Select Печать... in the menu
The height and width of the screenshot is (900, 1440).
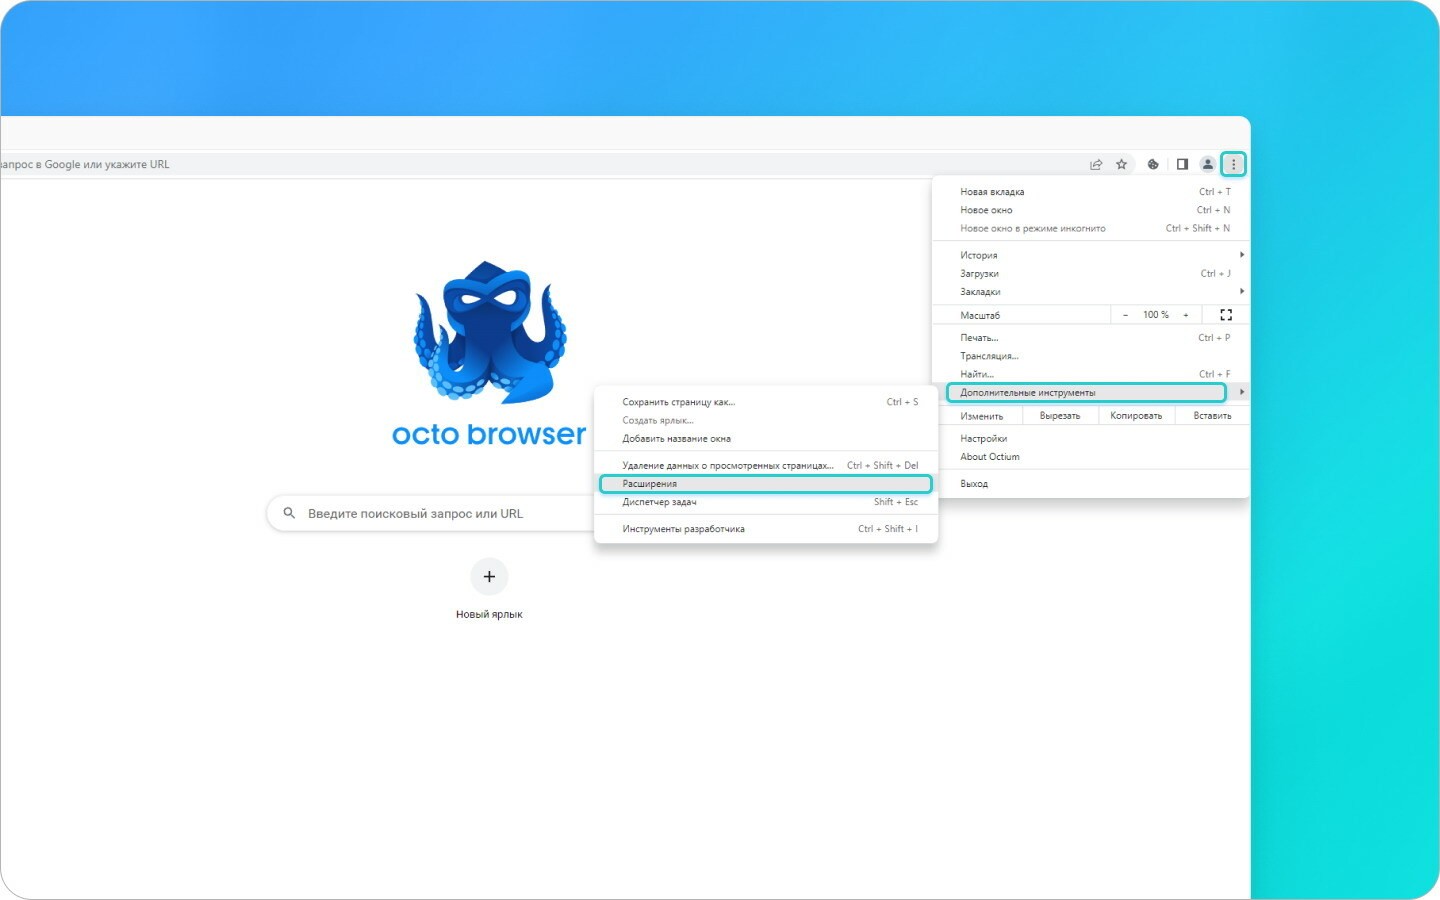[1091, 338]
